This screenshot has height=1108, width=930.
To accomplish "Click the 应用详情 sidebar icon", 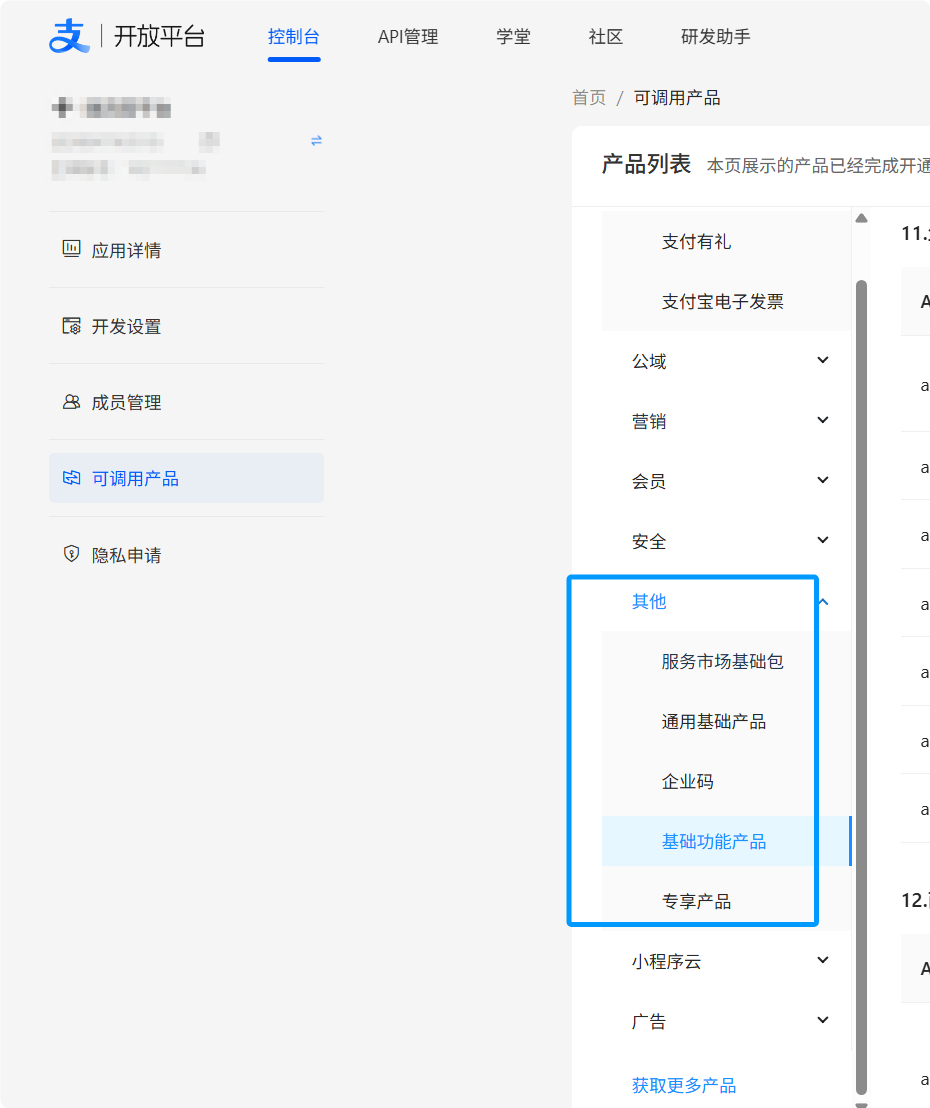I will 71,249.
